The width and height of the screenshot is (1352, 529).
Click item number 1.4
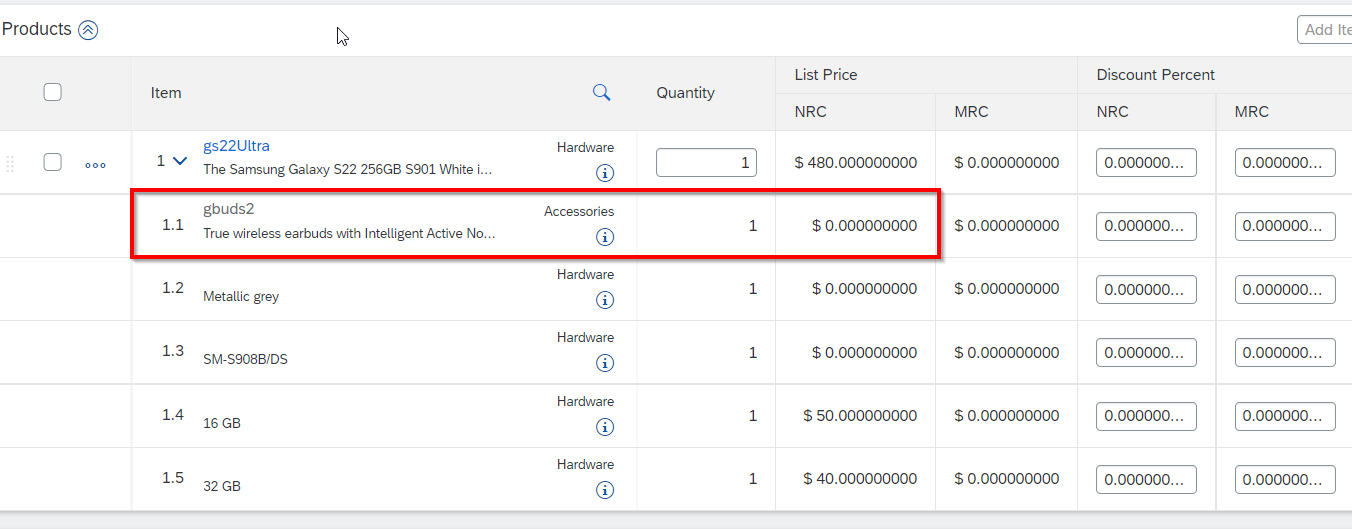[x=173, y=414]
